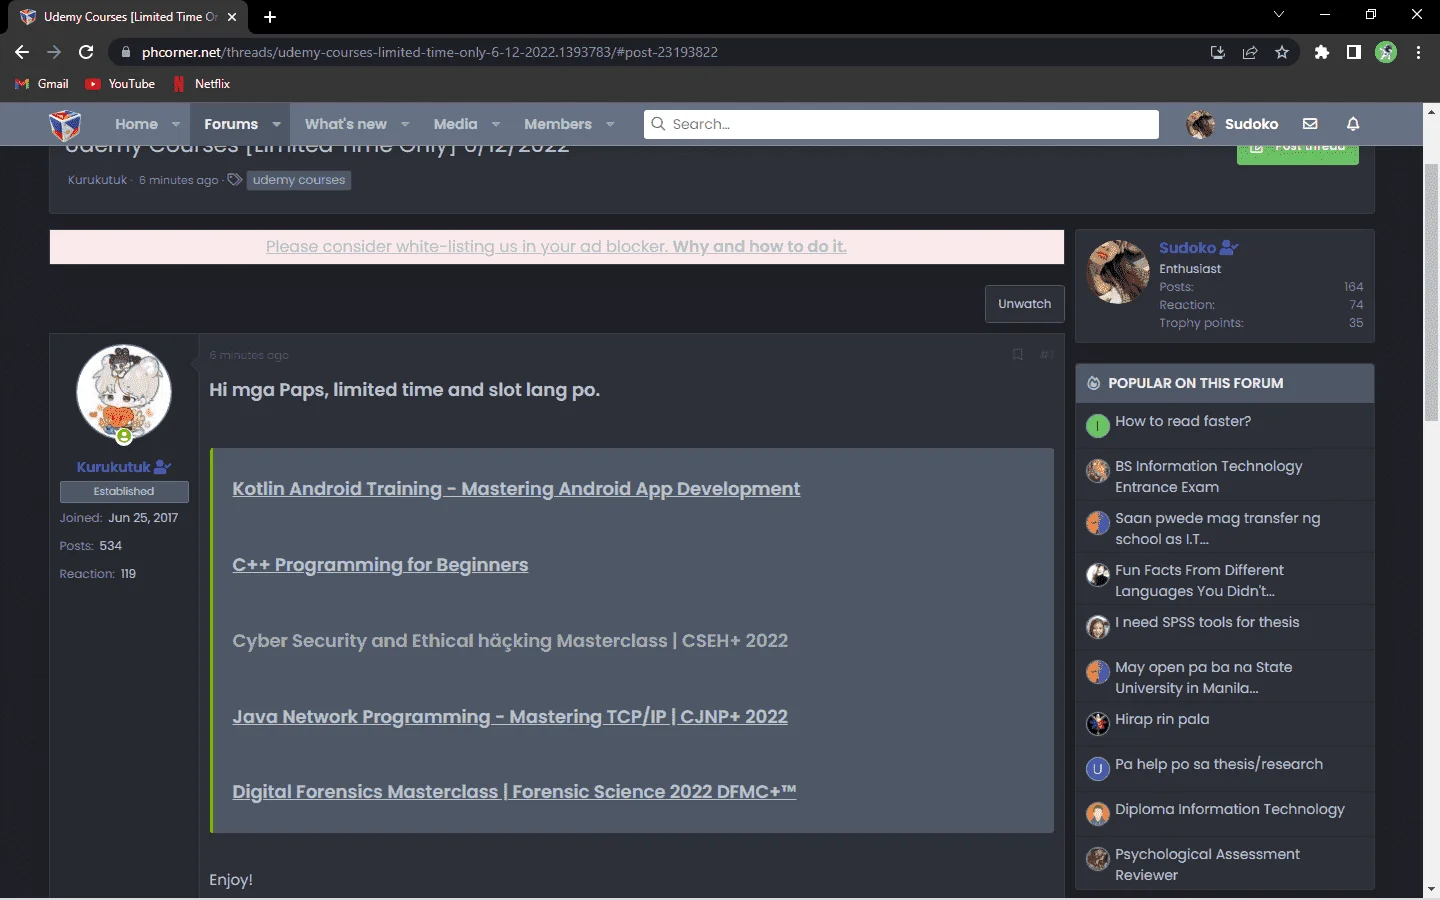1440x900 pixels.
Task: Open Kotlin Android Training course link
Action: click(x=516, y=489)
